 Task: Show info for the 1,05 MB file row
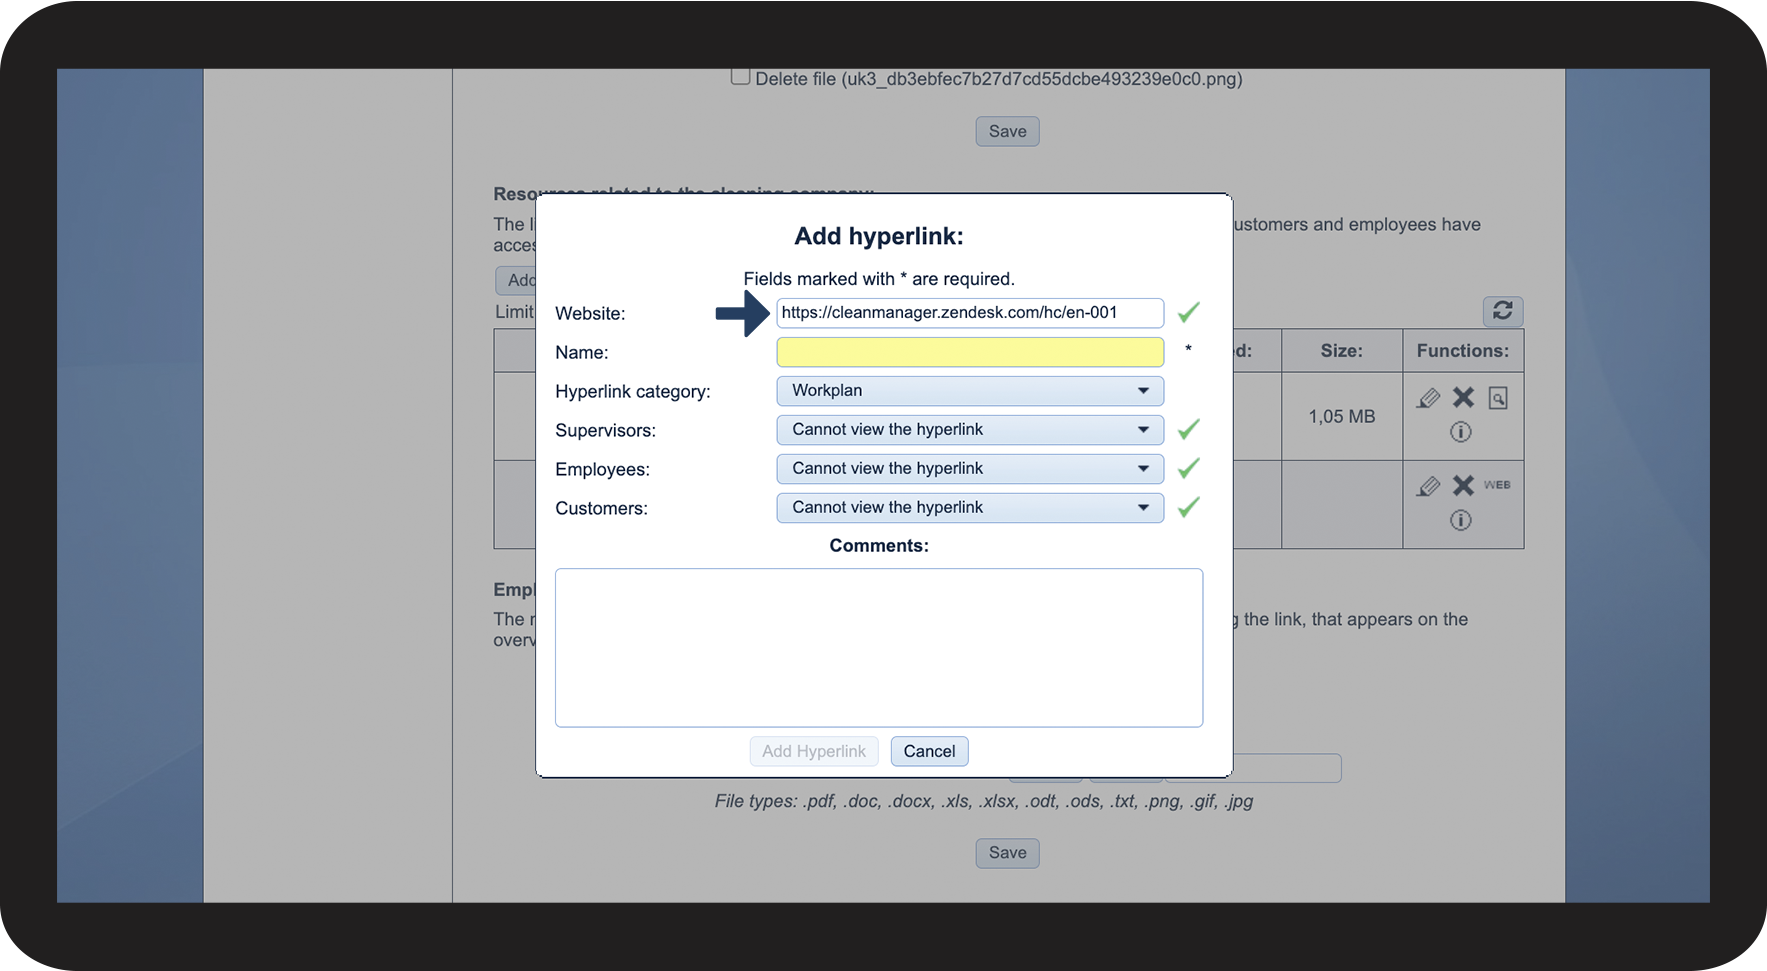tap(1461, 432)
